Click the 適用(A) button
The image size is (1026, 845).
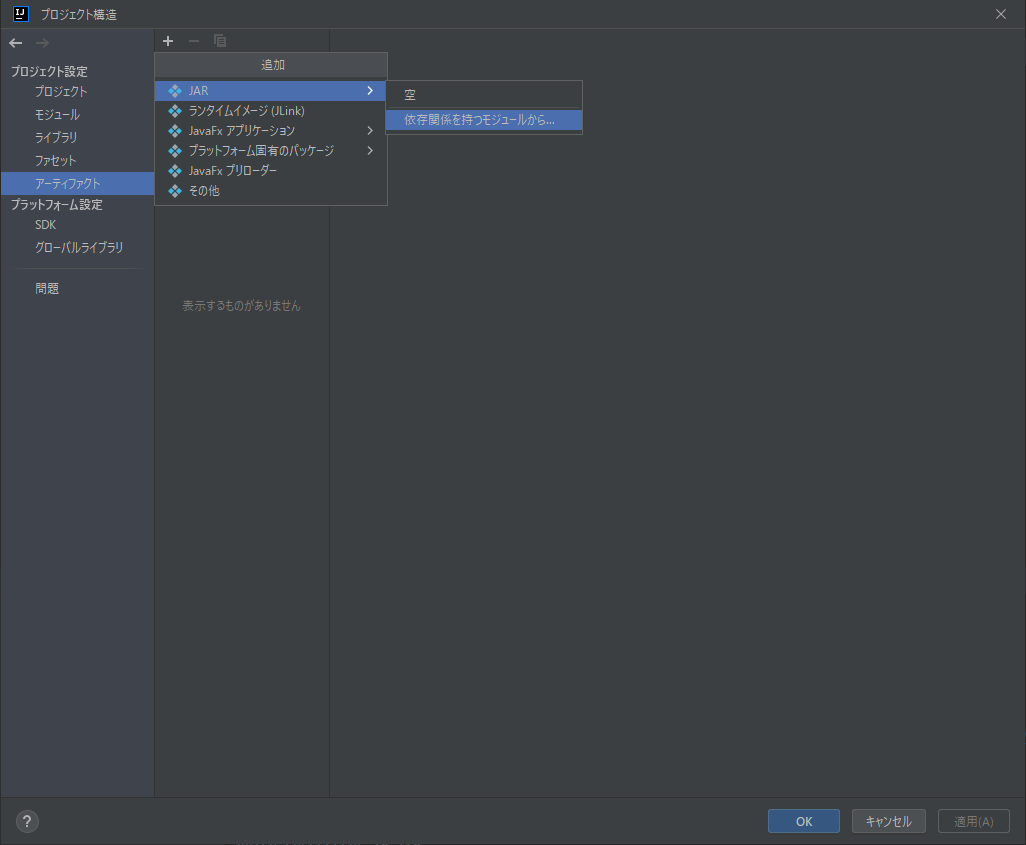(972, 820)
